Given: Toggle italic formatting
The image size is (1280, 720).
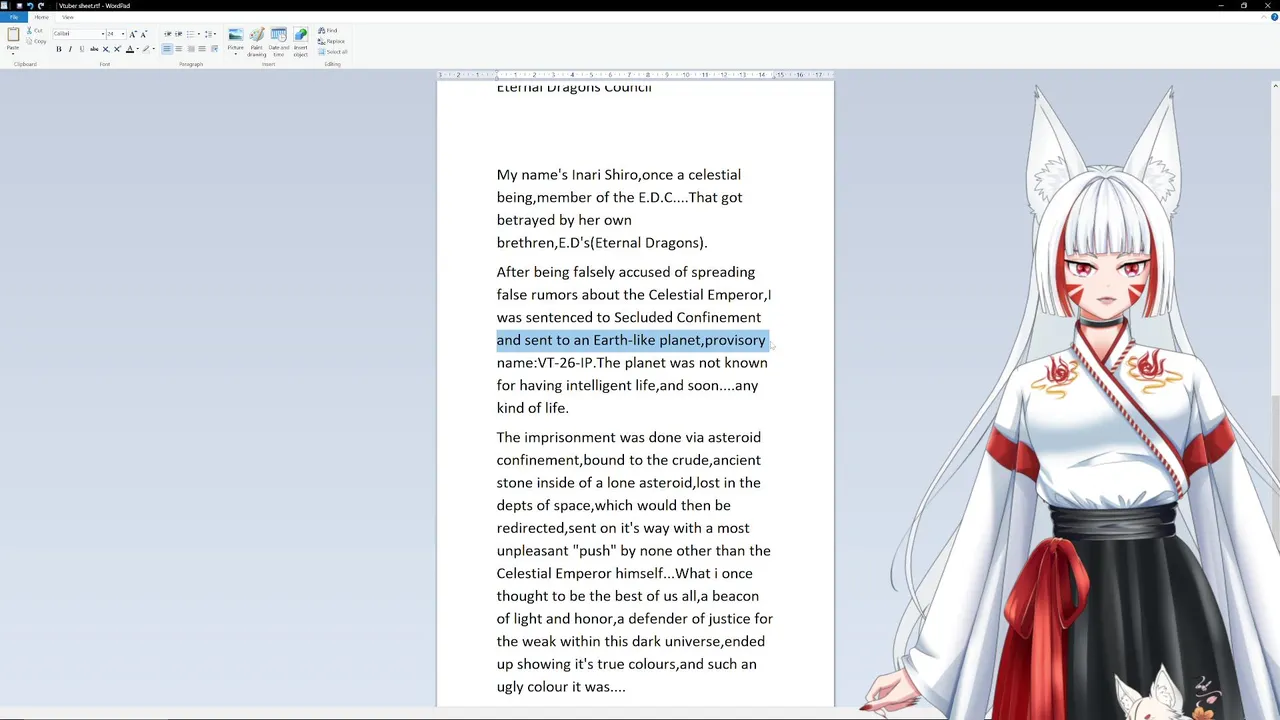Looking at the screenshot, I should (70, 49).
